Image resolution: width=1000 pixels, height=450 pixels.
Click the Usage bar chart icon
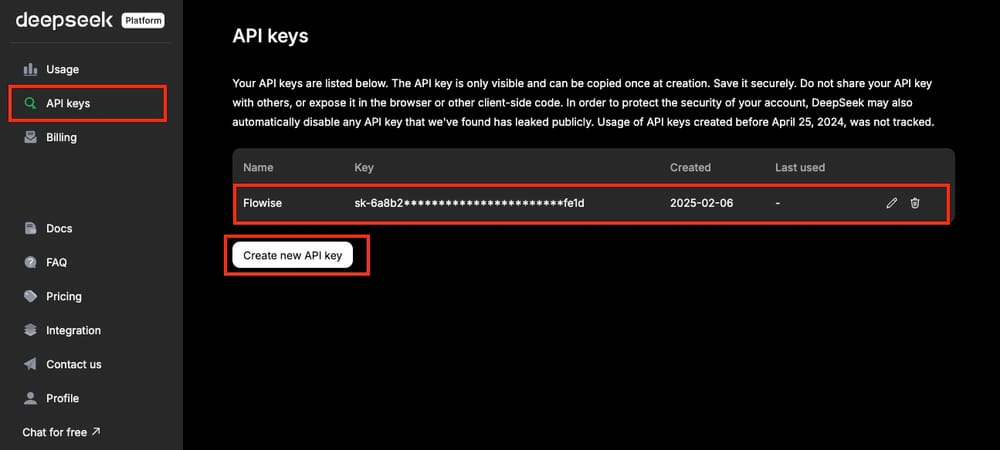(x=29, y=69)
